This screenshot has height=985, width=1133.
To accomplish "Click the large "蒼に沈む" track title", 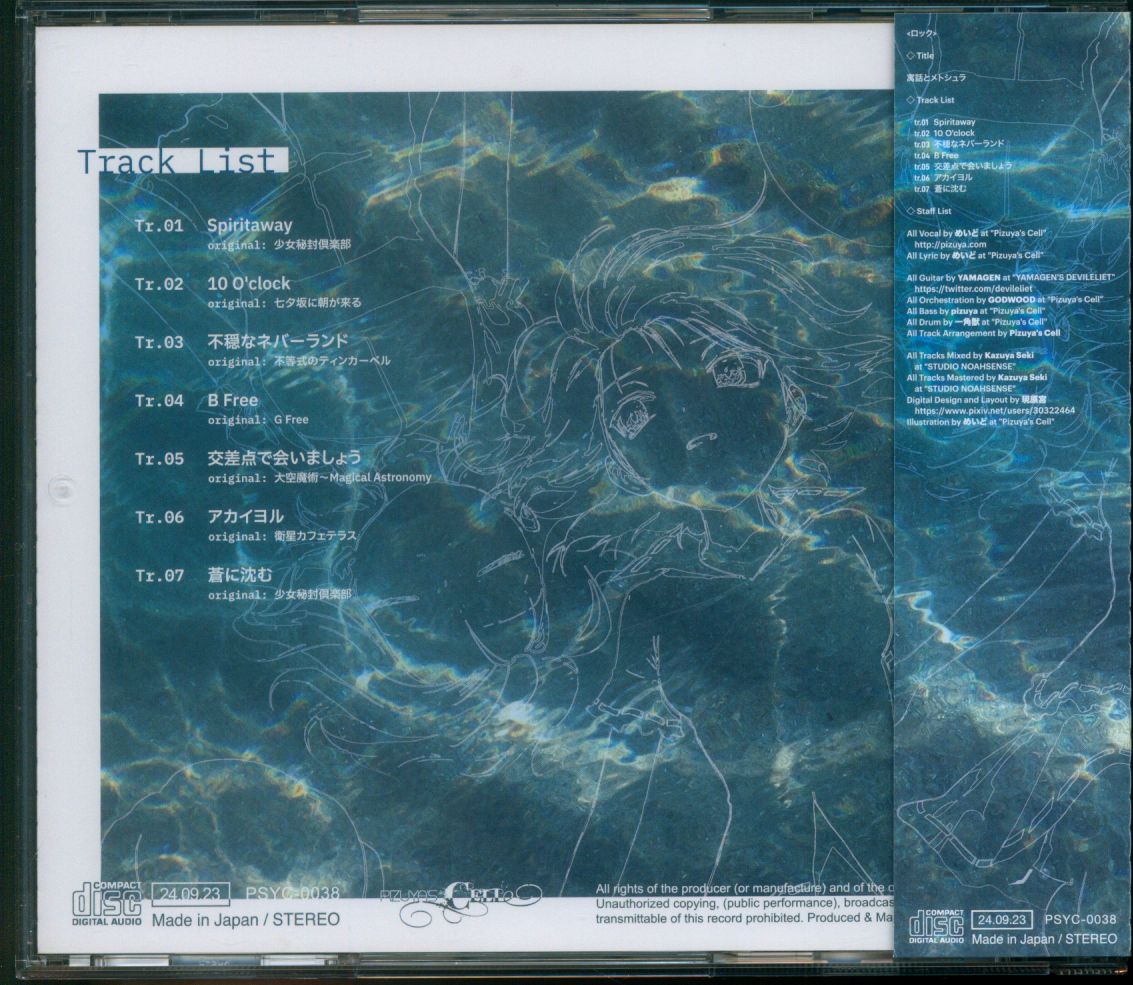I will (240, 575).
